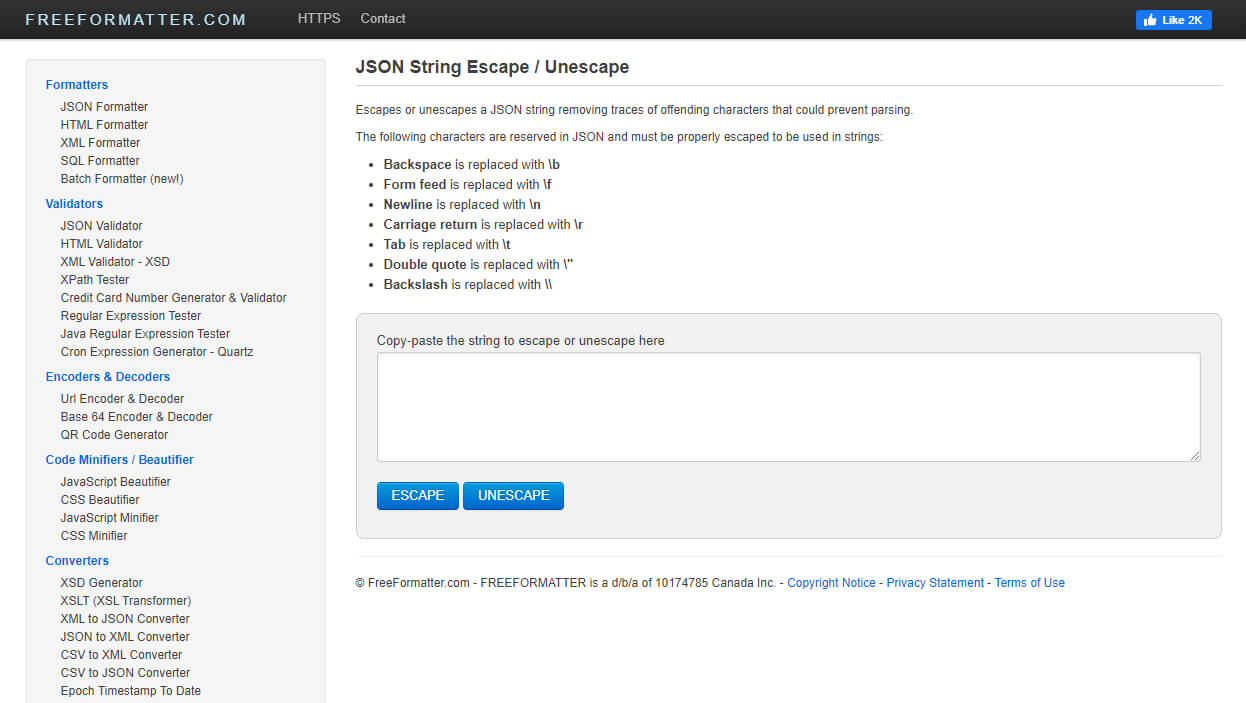Go to JSON Formatter
This screenshot has height=703, width=1246.
click(104, 107)
